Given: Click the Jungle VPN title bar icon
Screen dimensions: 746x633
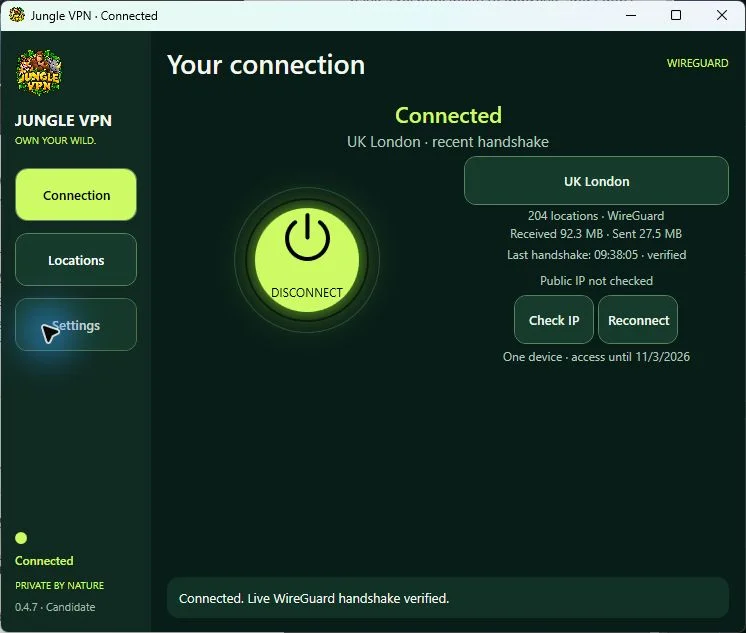Looking at the screenshot, I should click(17, 15).
